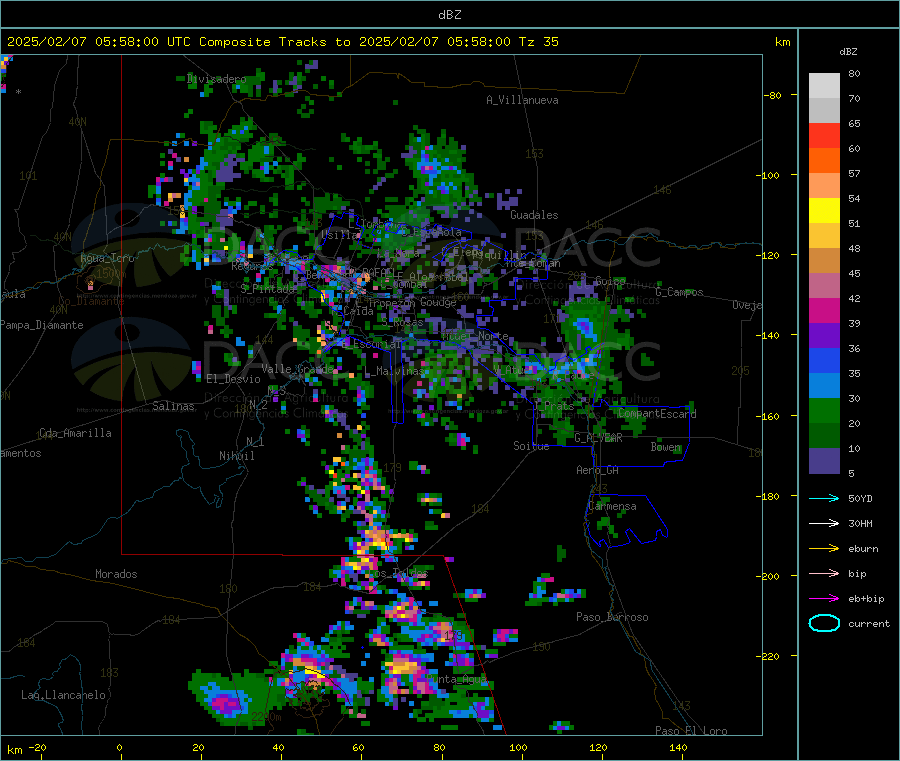The height and width of the screenshot is (761, 900).
Task: Click the yellow eburn arrow legend icon
Action: [824, 548]
